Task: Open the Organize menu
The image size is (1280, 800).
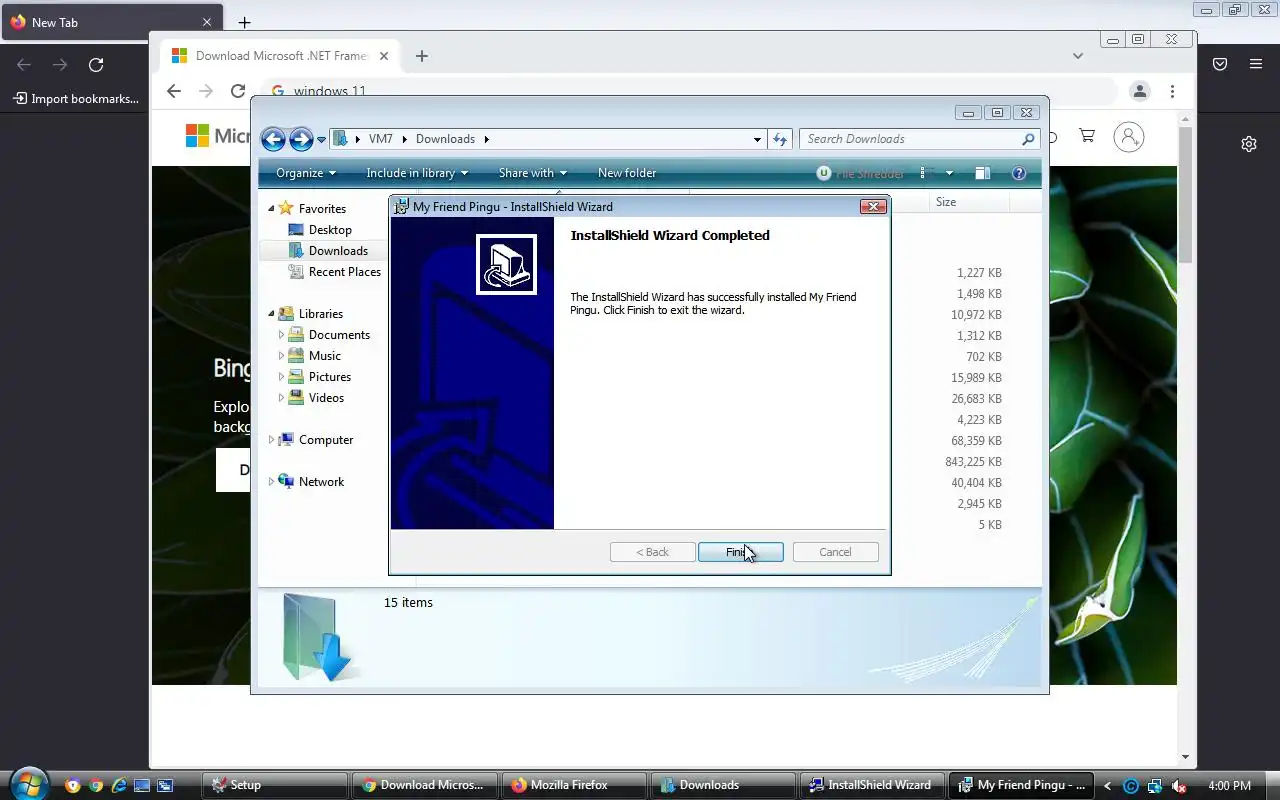Action: pyautogui.click(x=306, y=173)
